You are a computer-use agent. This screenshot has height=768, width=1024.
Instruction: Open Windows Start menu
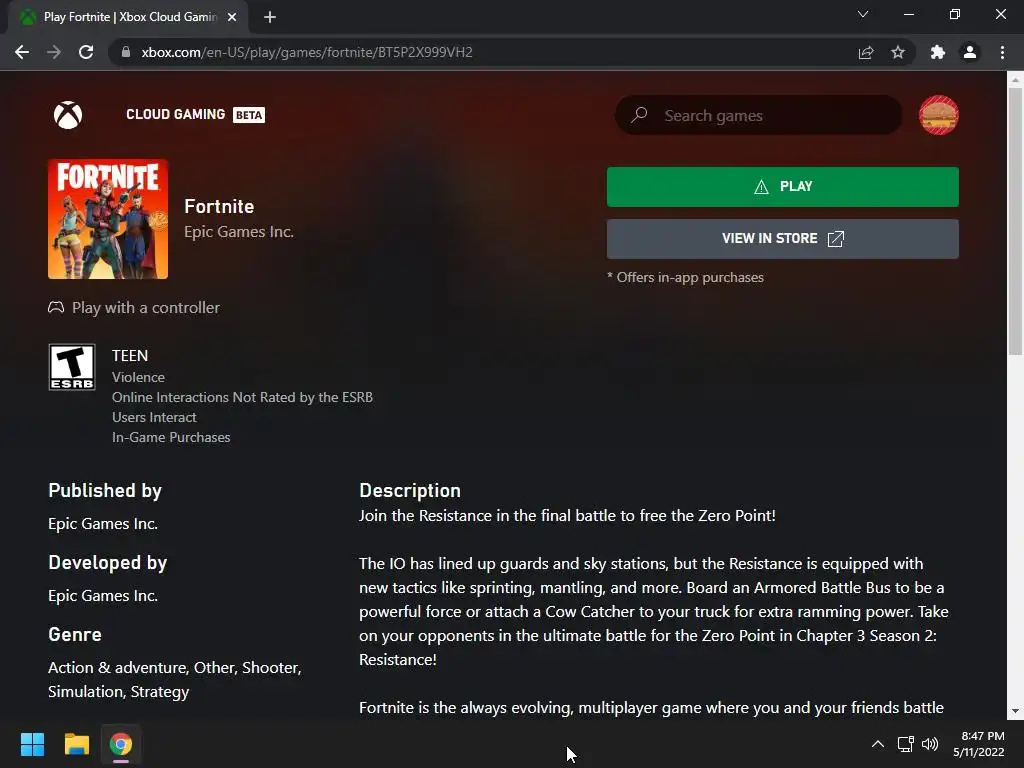[x=32, y=744]
